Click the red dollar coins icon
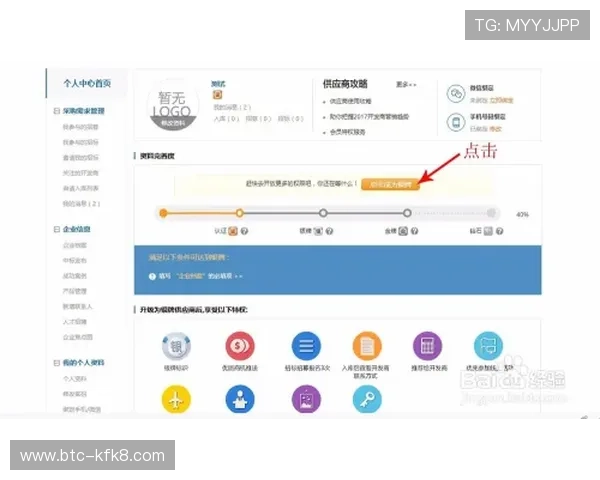600x480 pixels. tap(240, 346)
